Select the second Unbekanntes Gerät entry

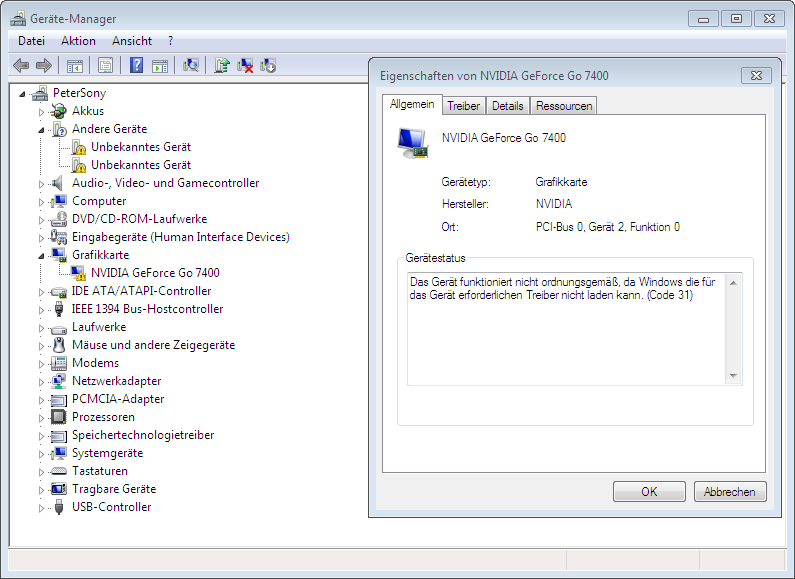[140, 165]
